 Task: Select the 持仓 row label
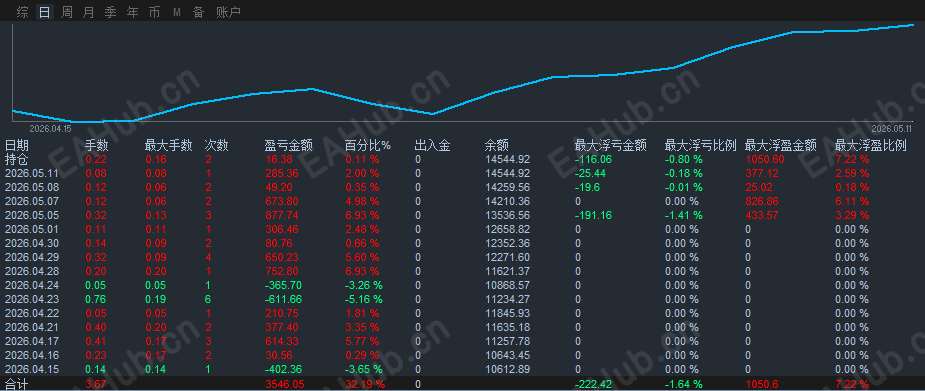tap(17, 159)
